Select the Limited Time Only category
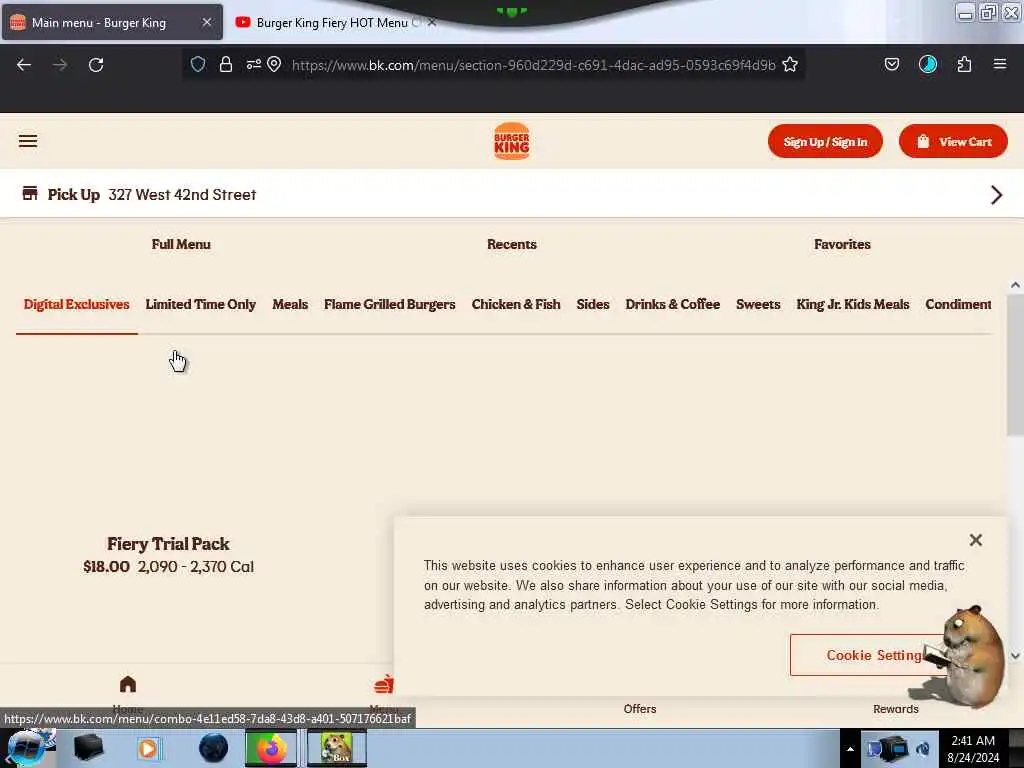This screenshot has width=1024, height=768. click(x=200, y=304)
